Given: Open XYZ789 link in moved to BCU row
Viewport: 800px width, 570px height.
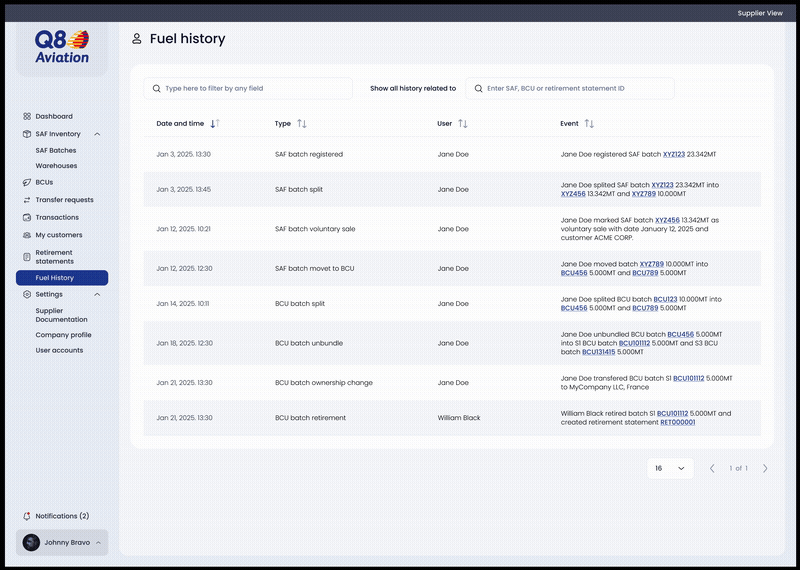Looking at the screenshot, I should coord(652,264).
